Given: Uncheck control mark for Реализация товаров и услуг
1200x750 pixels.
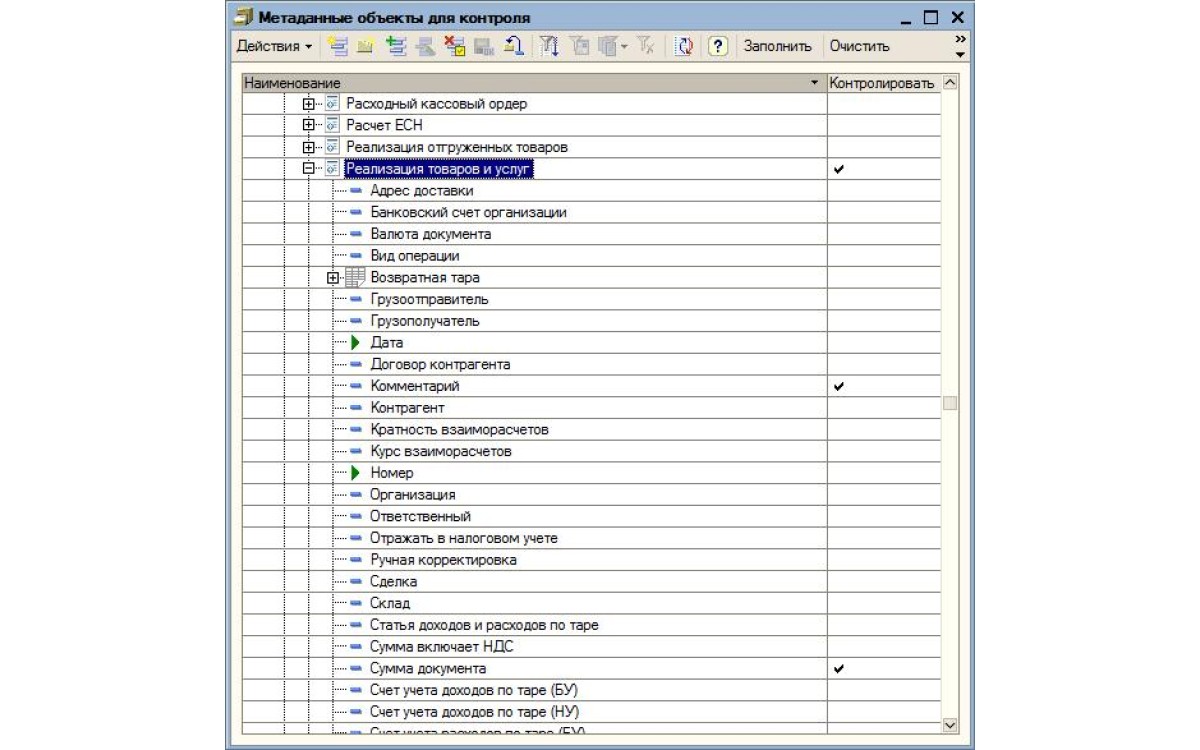Looking at the screenshot, I should [x=839, y=170].
